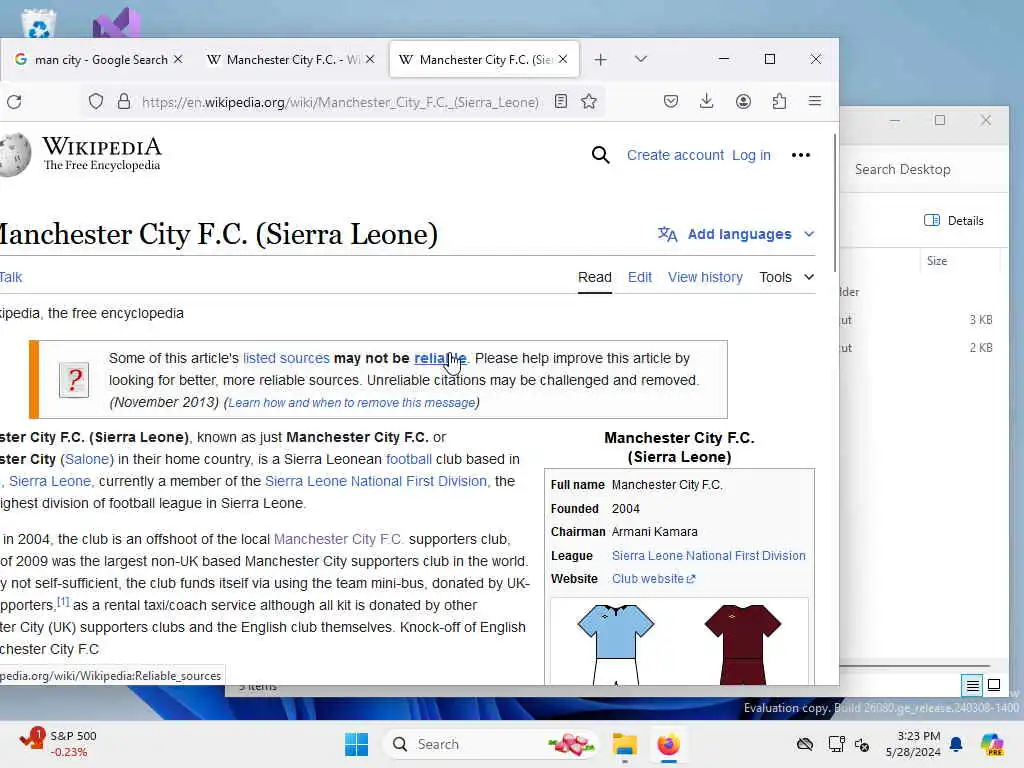Click the light blue home kit image

pyautogui.click(x=616, y=645)
